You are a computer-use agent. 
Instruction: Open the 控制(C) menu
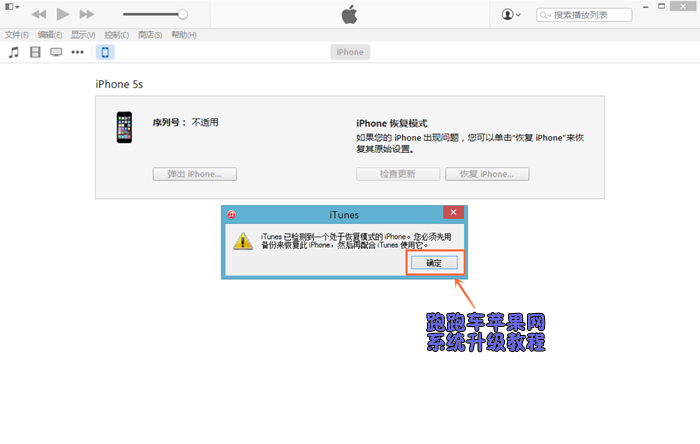click(117, 35)
